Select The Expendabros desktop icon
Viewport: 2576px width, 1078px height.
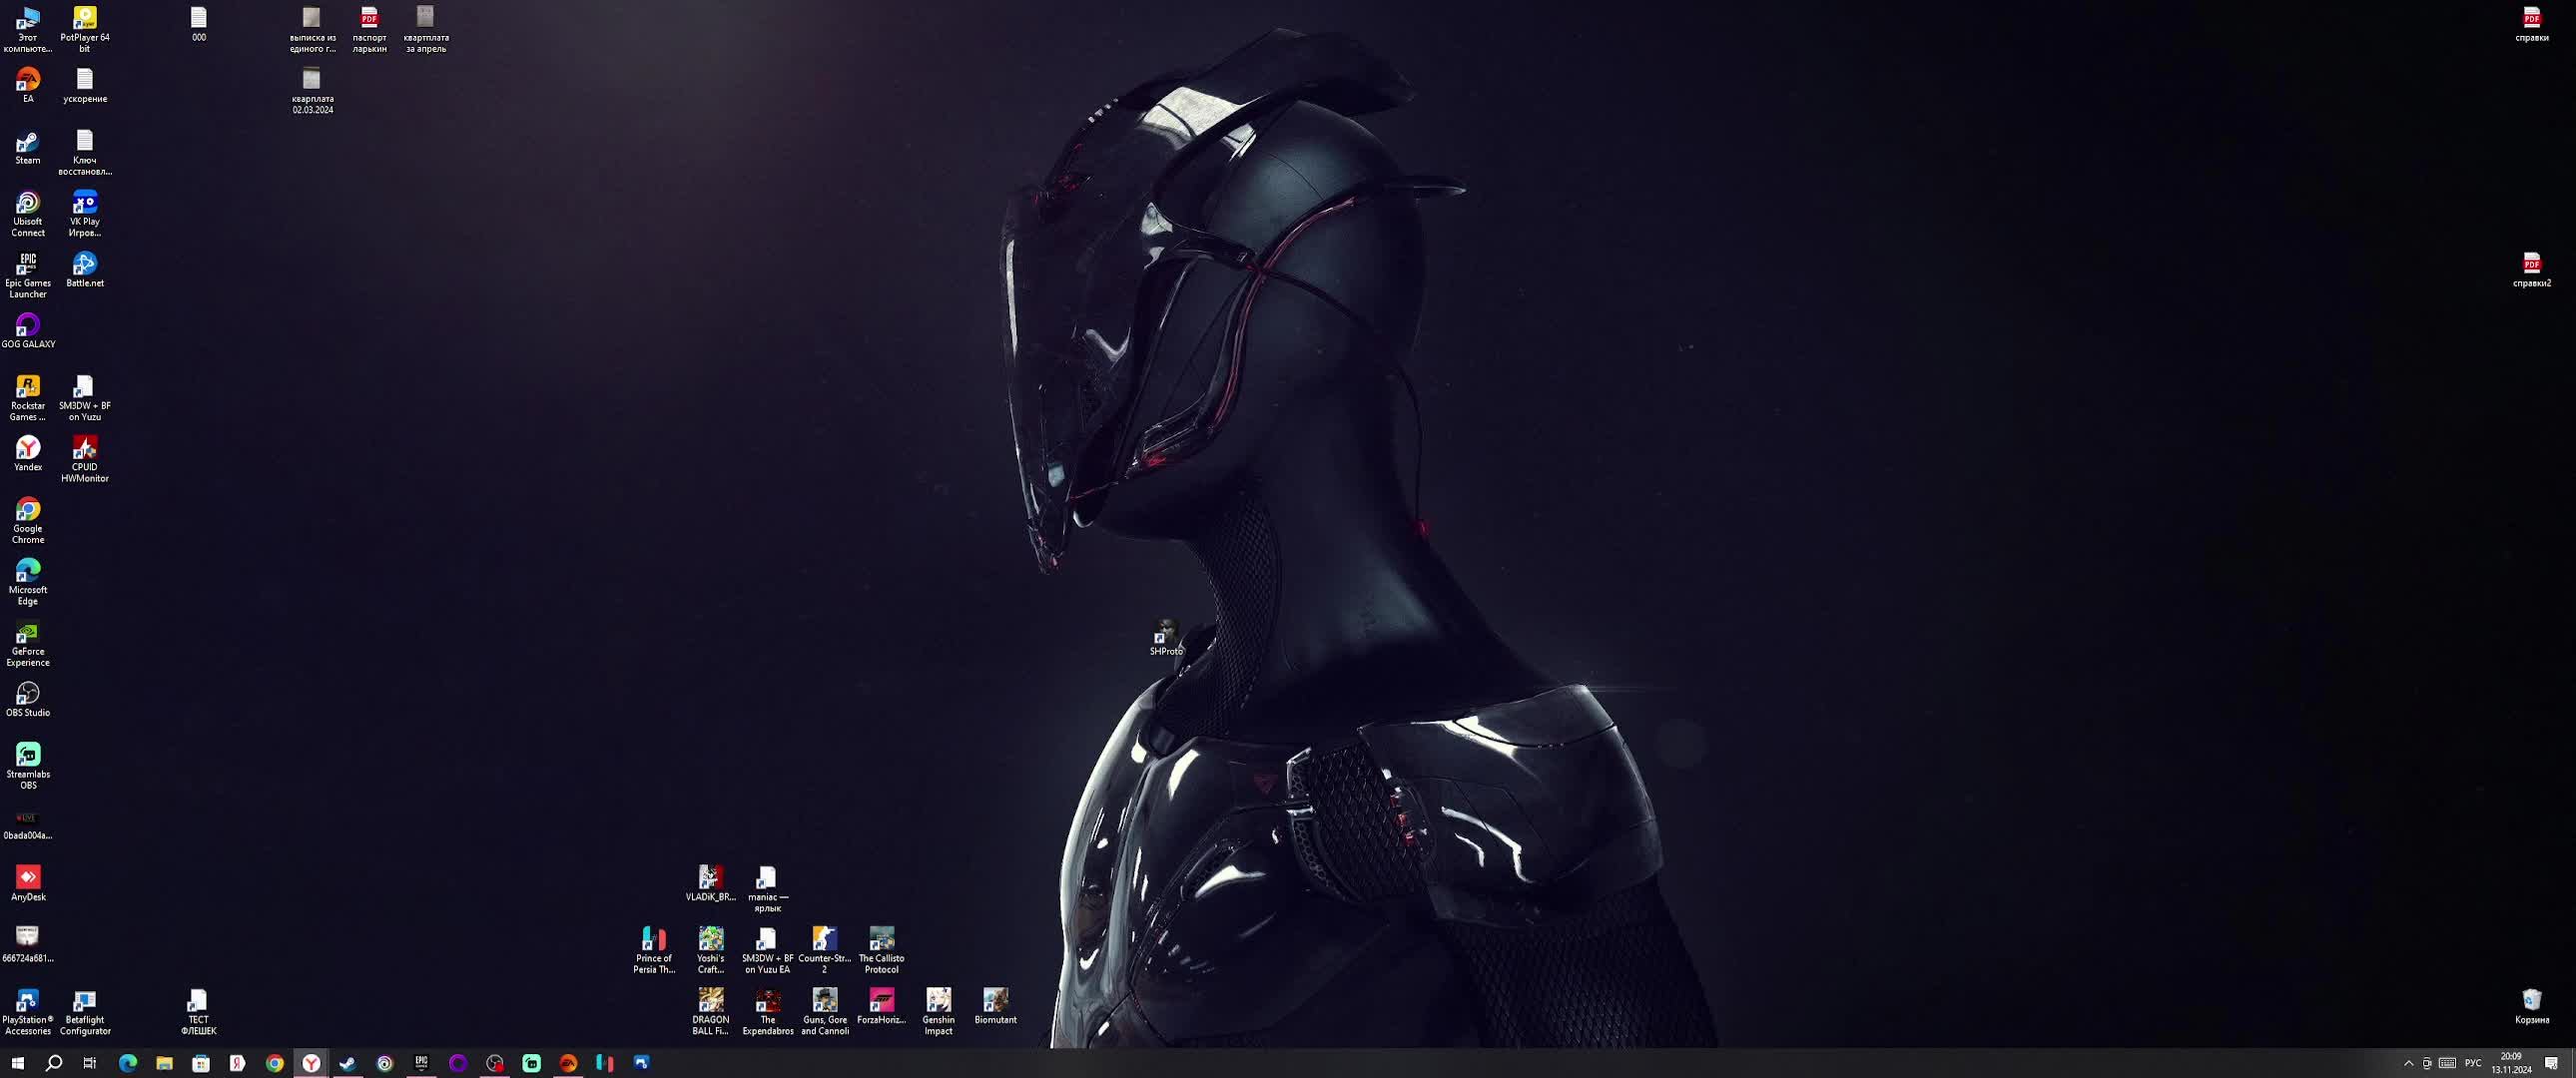[768, 1012]
